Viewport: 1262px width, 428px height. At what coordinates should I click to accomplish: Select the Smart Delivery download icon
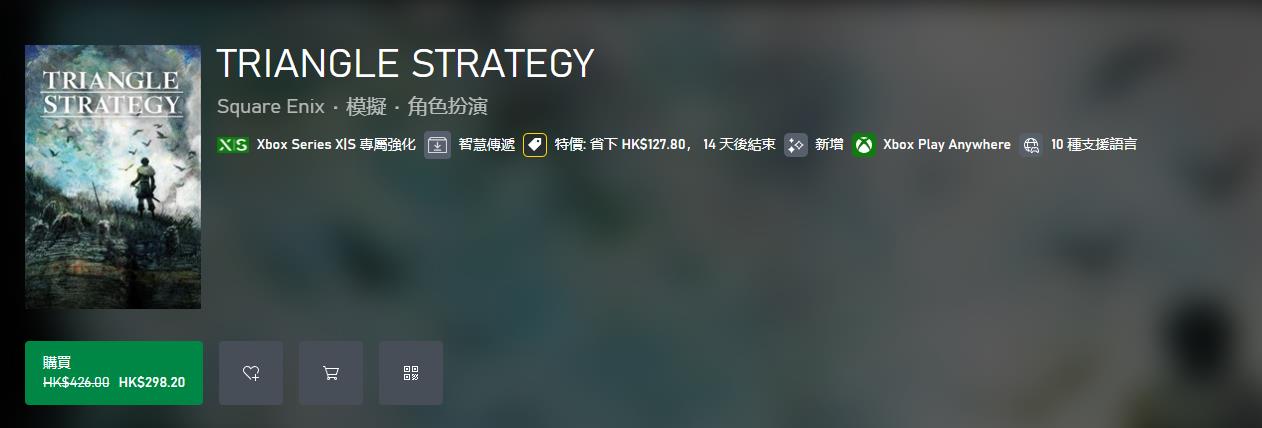pos(437,145)
